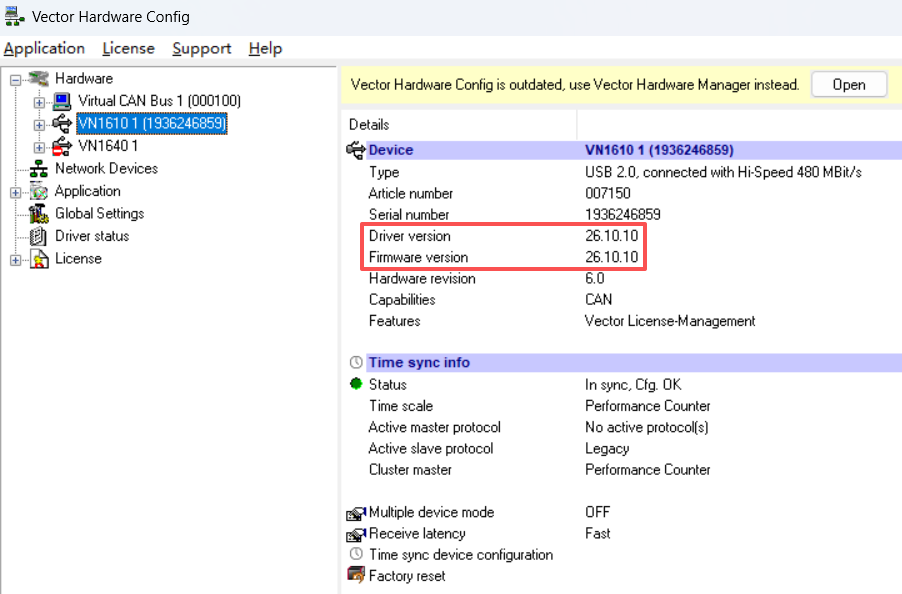Open the License menu
Viewport: 902px width, 594px height.
click(x=128, y=49)
